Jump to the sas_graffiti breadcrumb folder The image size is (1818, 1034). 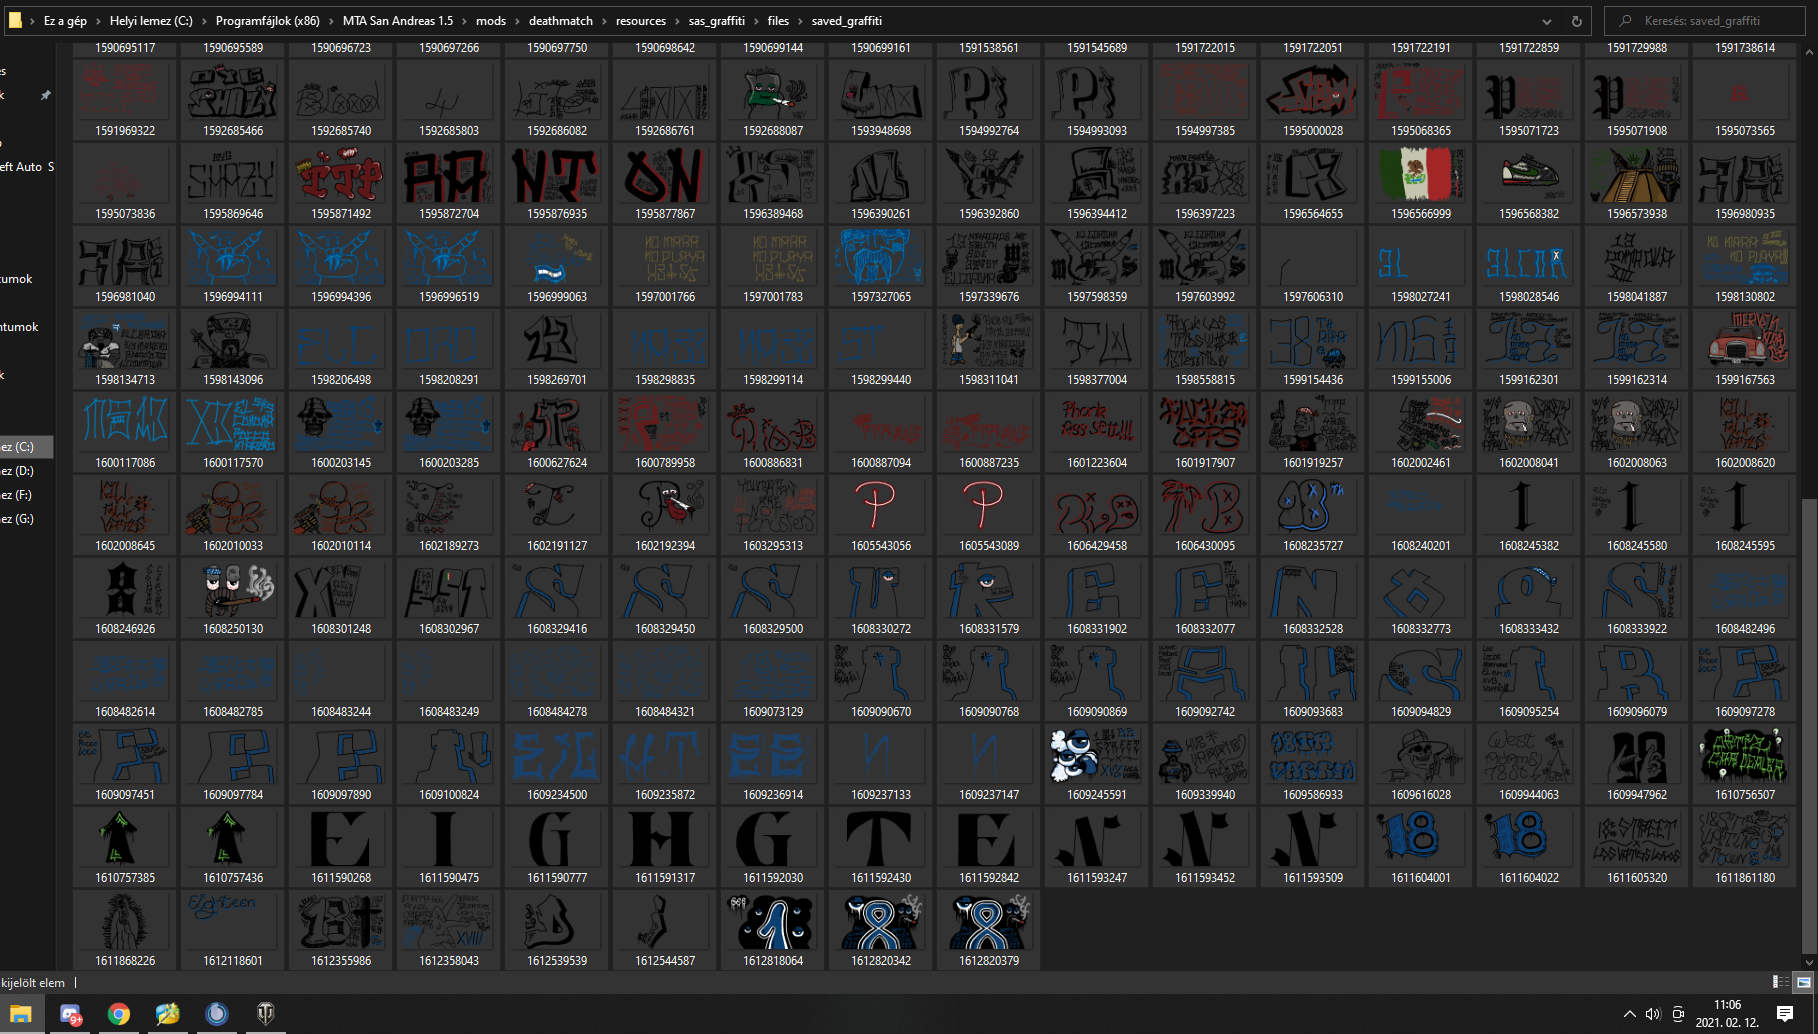717,21
